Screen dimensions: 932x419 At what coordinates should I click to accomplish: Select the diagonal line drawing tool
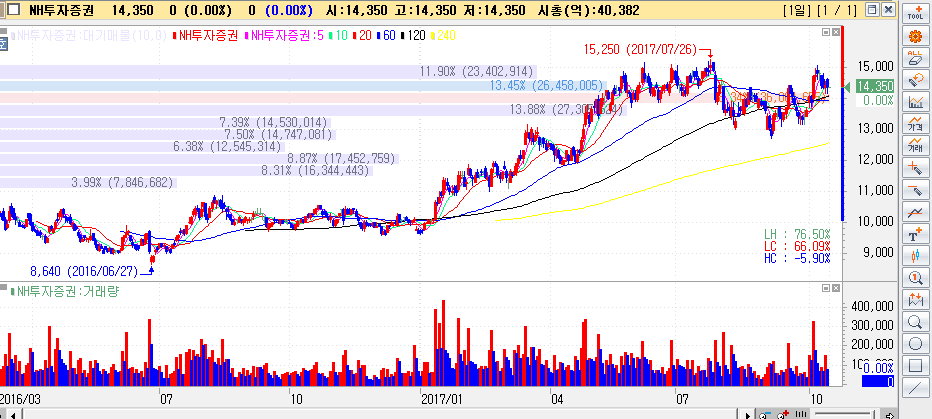pyautogui.click(x=915, y=388)
